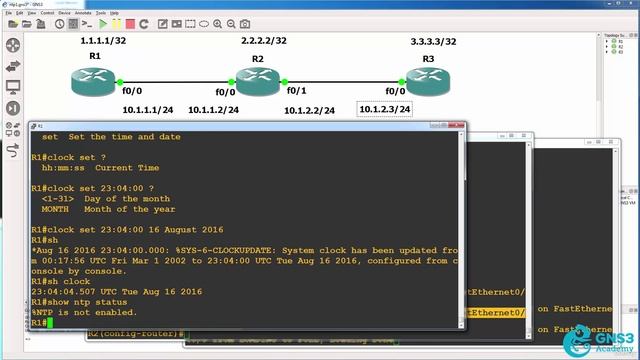Select router R1 in the topology
The image size is (640, 360).
(x=93, y=82)
